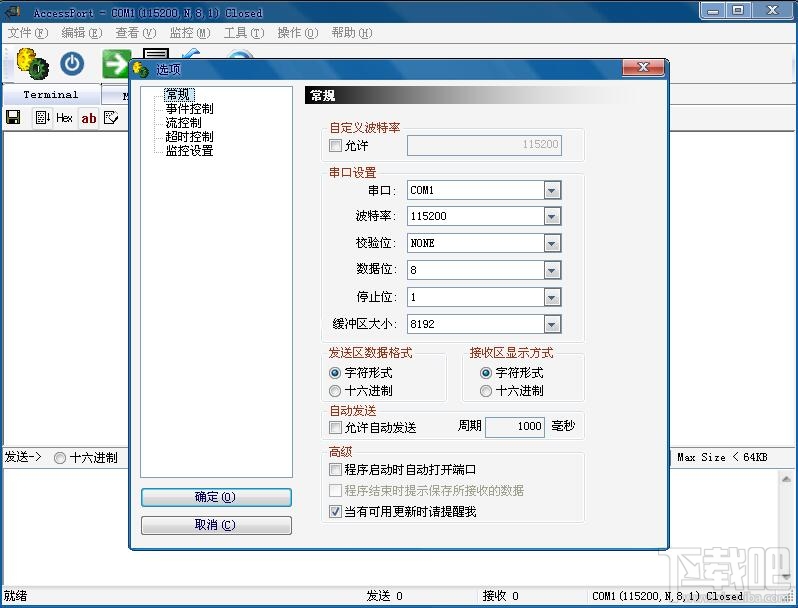Open the 工具(T) menu
This screenshot has height=608, width=798.
click(x=244, y=33)
